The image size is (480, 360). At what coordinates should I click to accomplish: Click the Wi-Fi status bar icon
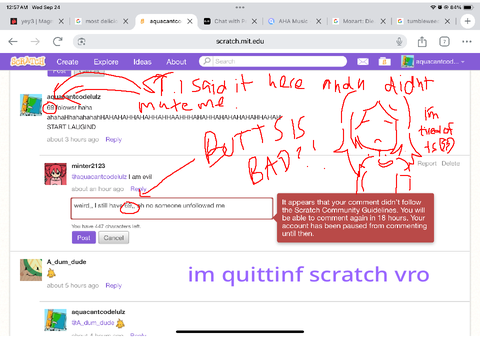pos(433,7)
